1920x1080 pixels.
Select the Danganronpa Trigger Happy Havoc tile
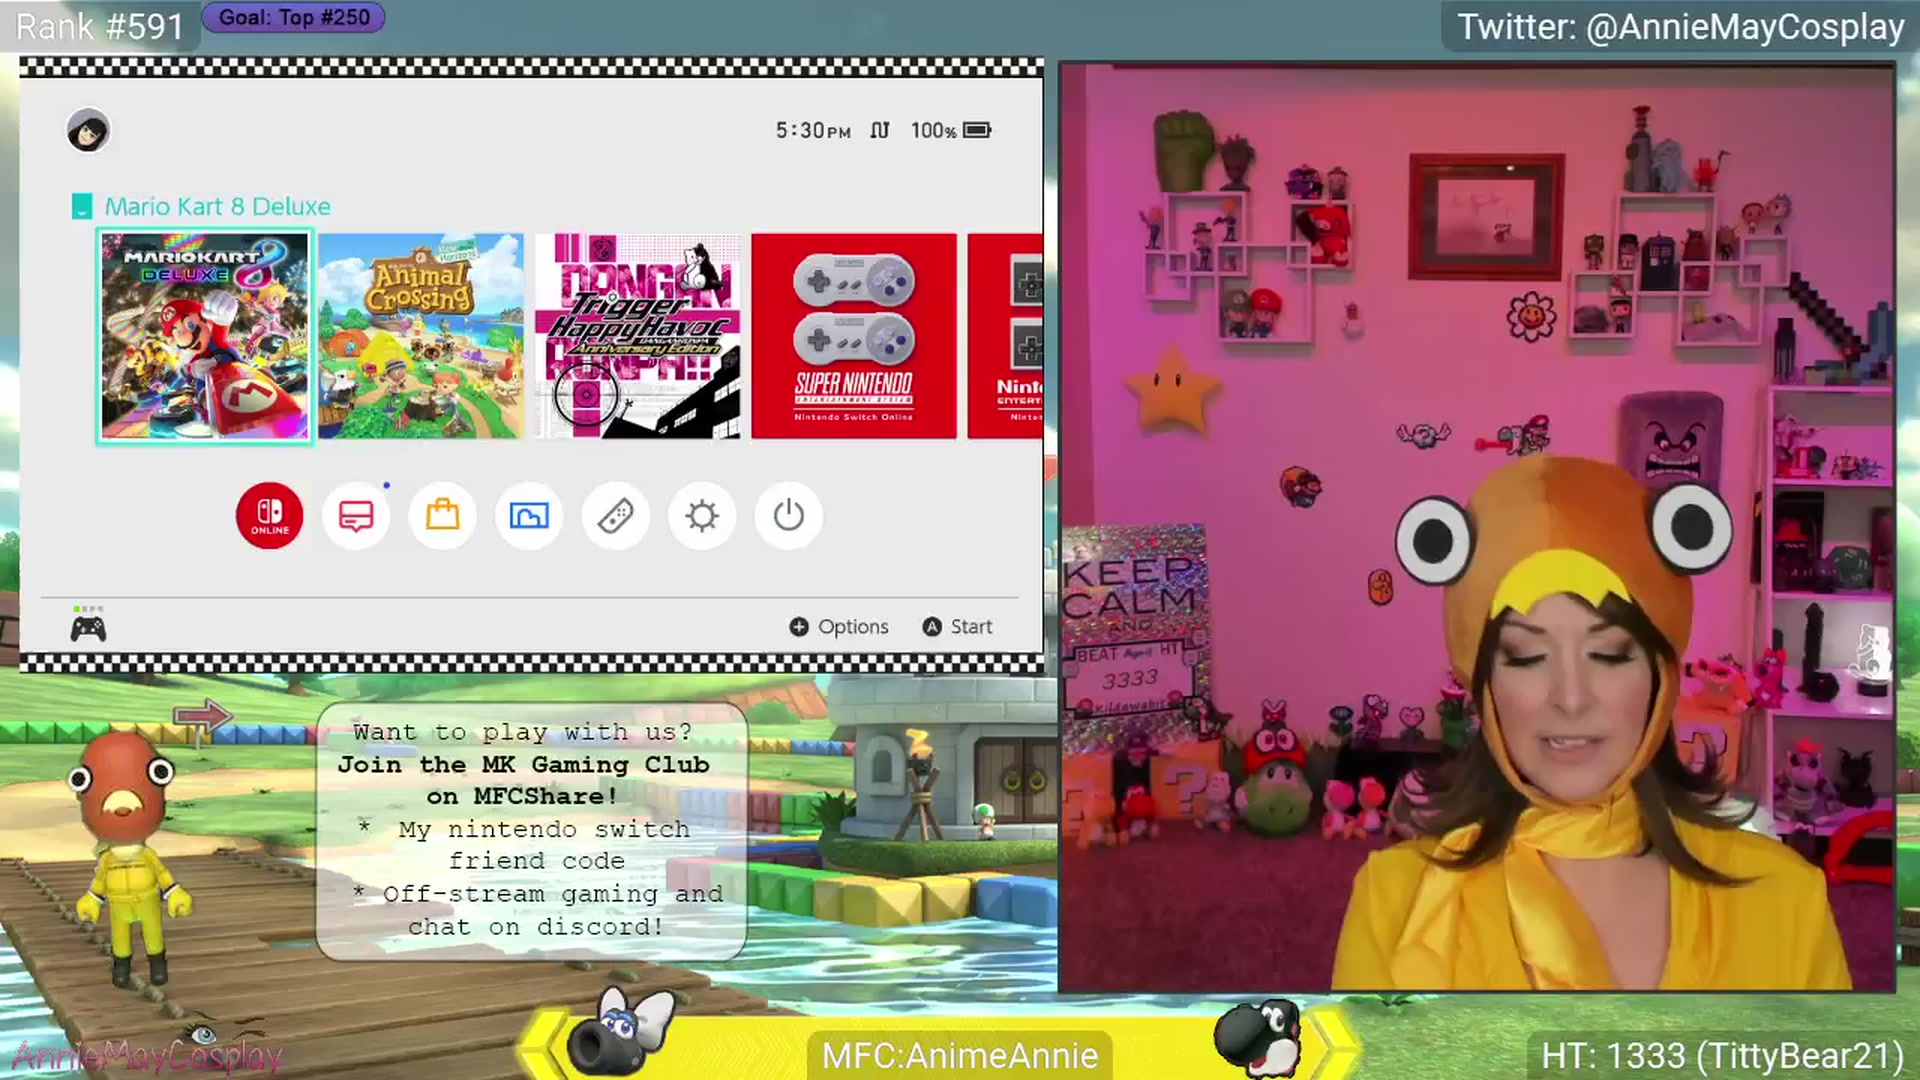coord(638,336)
